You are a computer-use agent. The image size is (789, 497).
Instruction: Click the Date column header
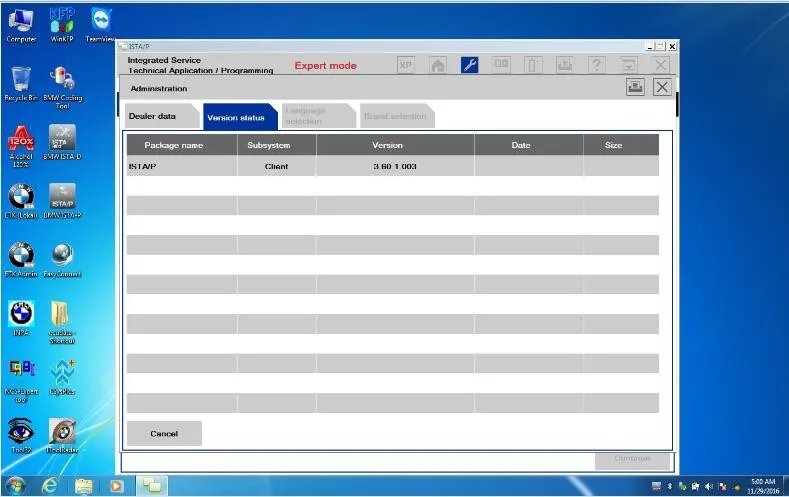tap(529, 145)
